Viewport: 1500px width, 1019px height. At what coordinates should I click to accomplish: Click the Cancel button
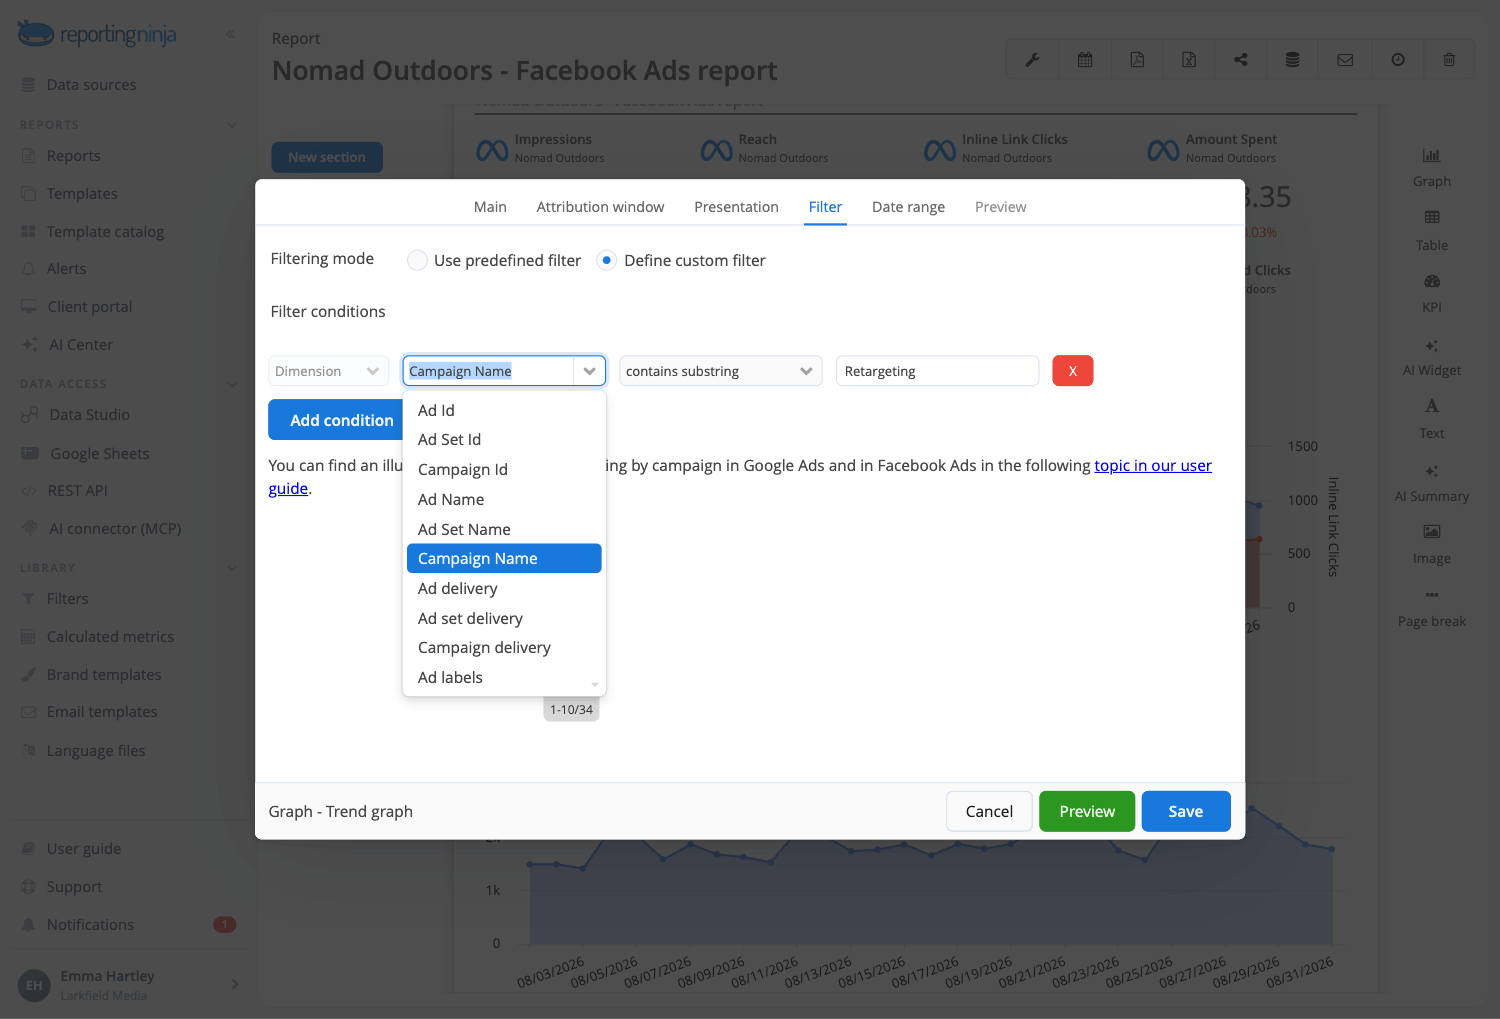coord(989,811)
